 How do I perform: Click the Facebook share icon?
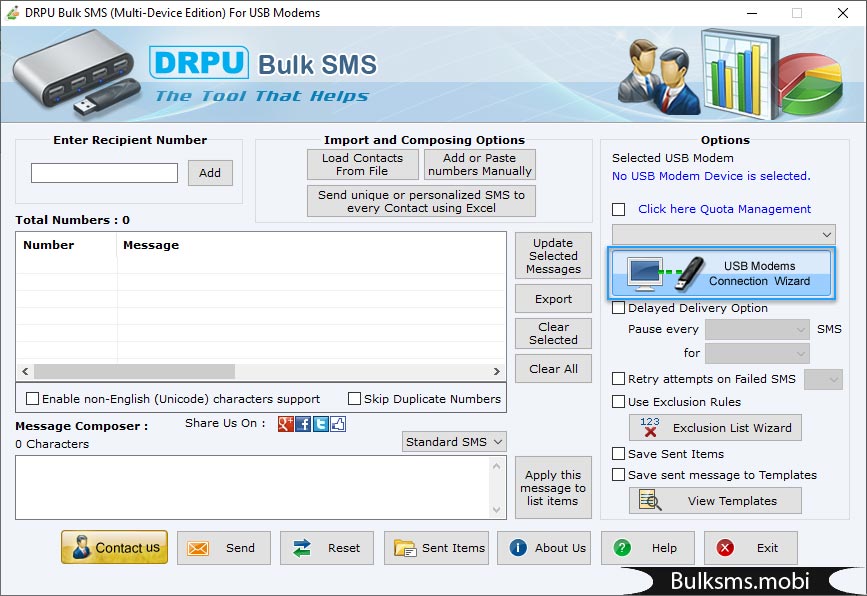pyautogui.click(x=303, y=424)
